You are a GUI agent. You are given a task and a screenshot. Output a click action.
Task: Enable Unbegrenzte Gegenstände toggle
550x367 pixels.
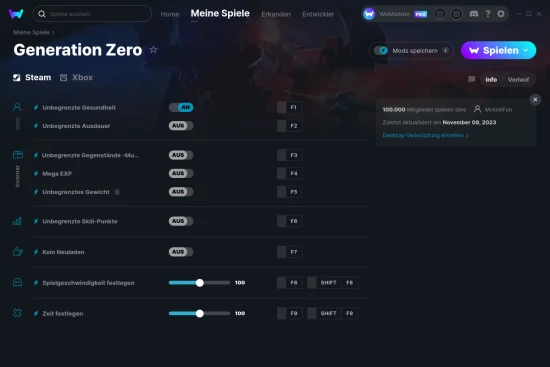(181, 155)
